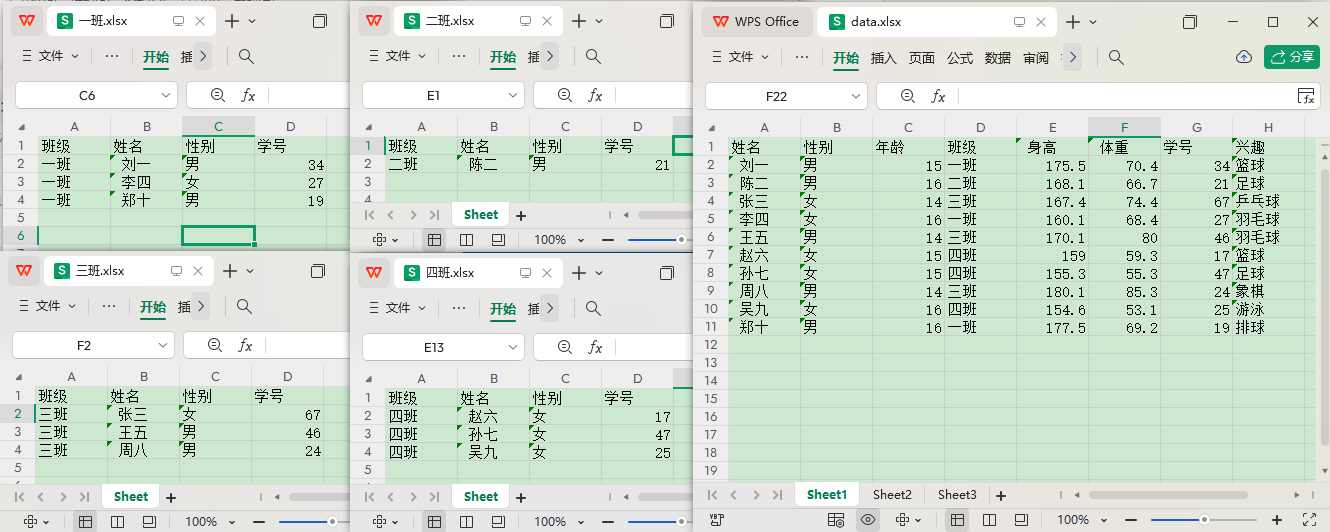Click the display icon on data.xlsx tab
The height and width of the screenshot is (532, 1330).
coord(1020,21)
